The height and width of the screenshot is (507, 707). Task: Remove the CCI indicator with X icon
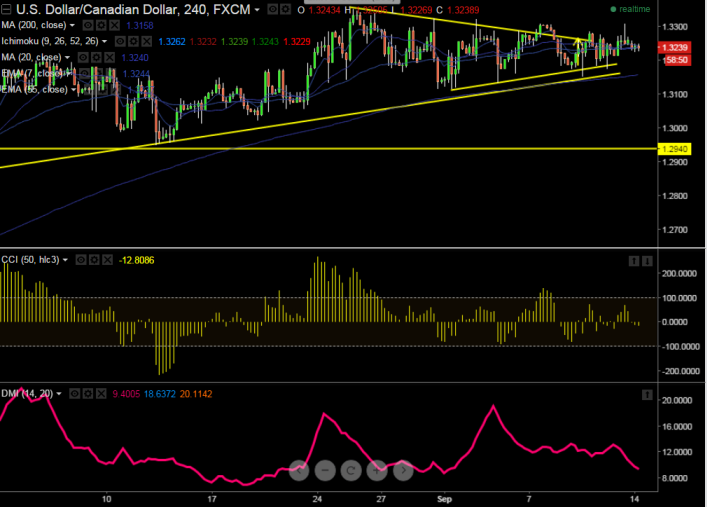tap(107, 260)
